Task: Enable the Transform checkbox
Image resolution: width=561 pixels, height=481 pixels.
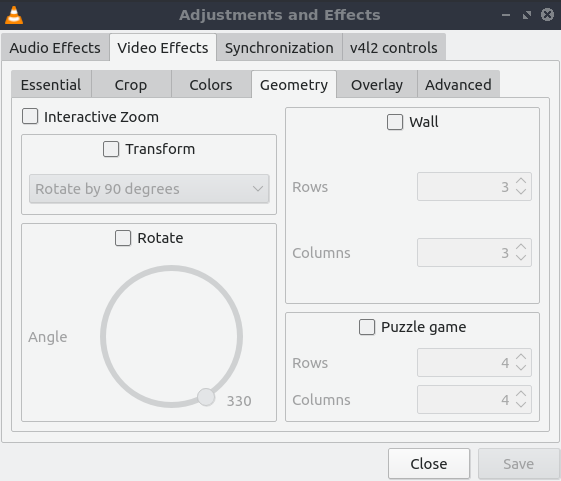Action: point(111,149)
